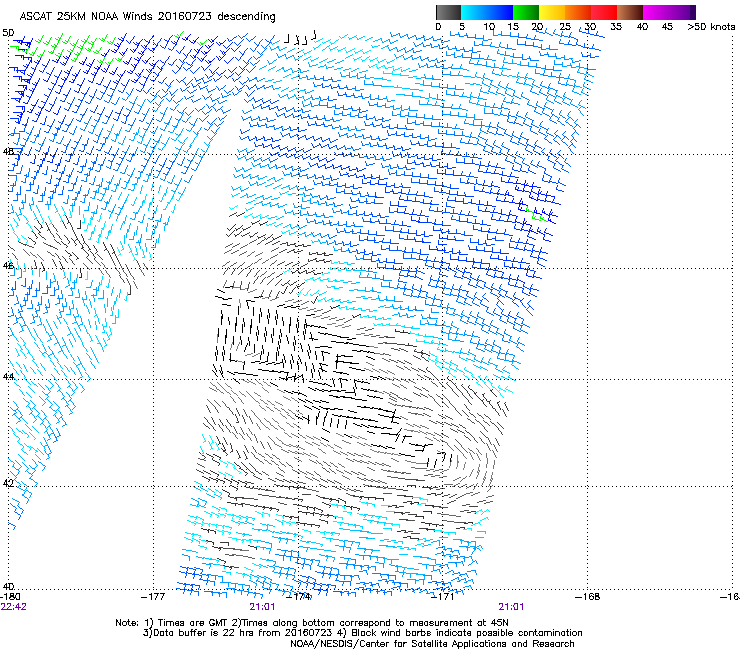This screenshot has width=740, height=650.
Task: Click the "40" knots tick label under color bar
Action: (642, 26)
